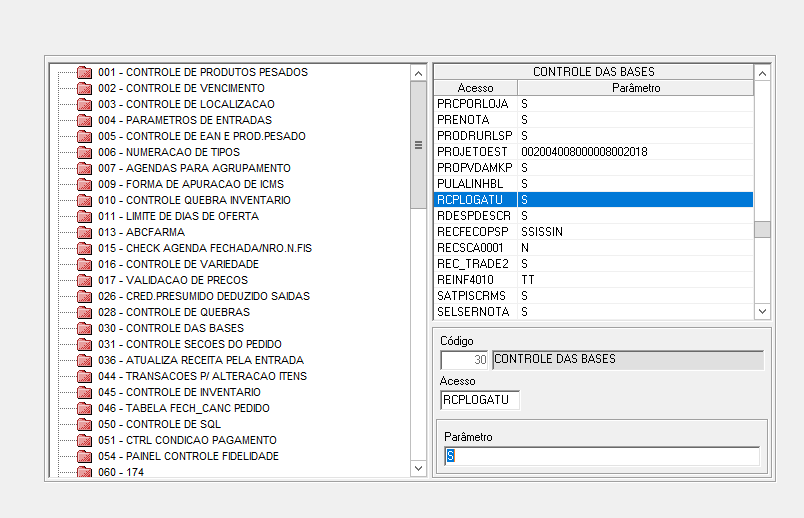Click parameter value 002004008000008002018

point(584,152)
